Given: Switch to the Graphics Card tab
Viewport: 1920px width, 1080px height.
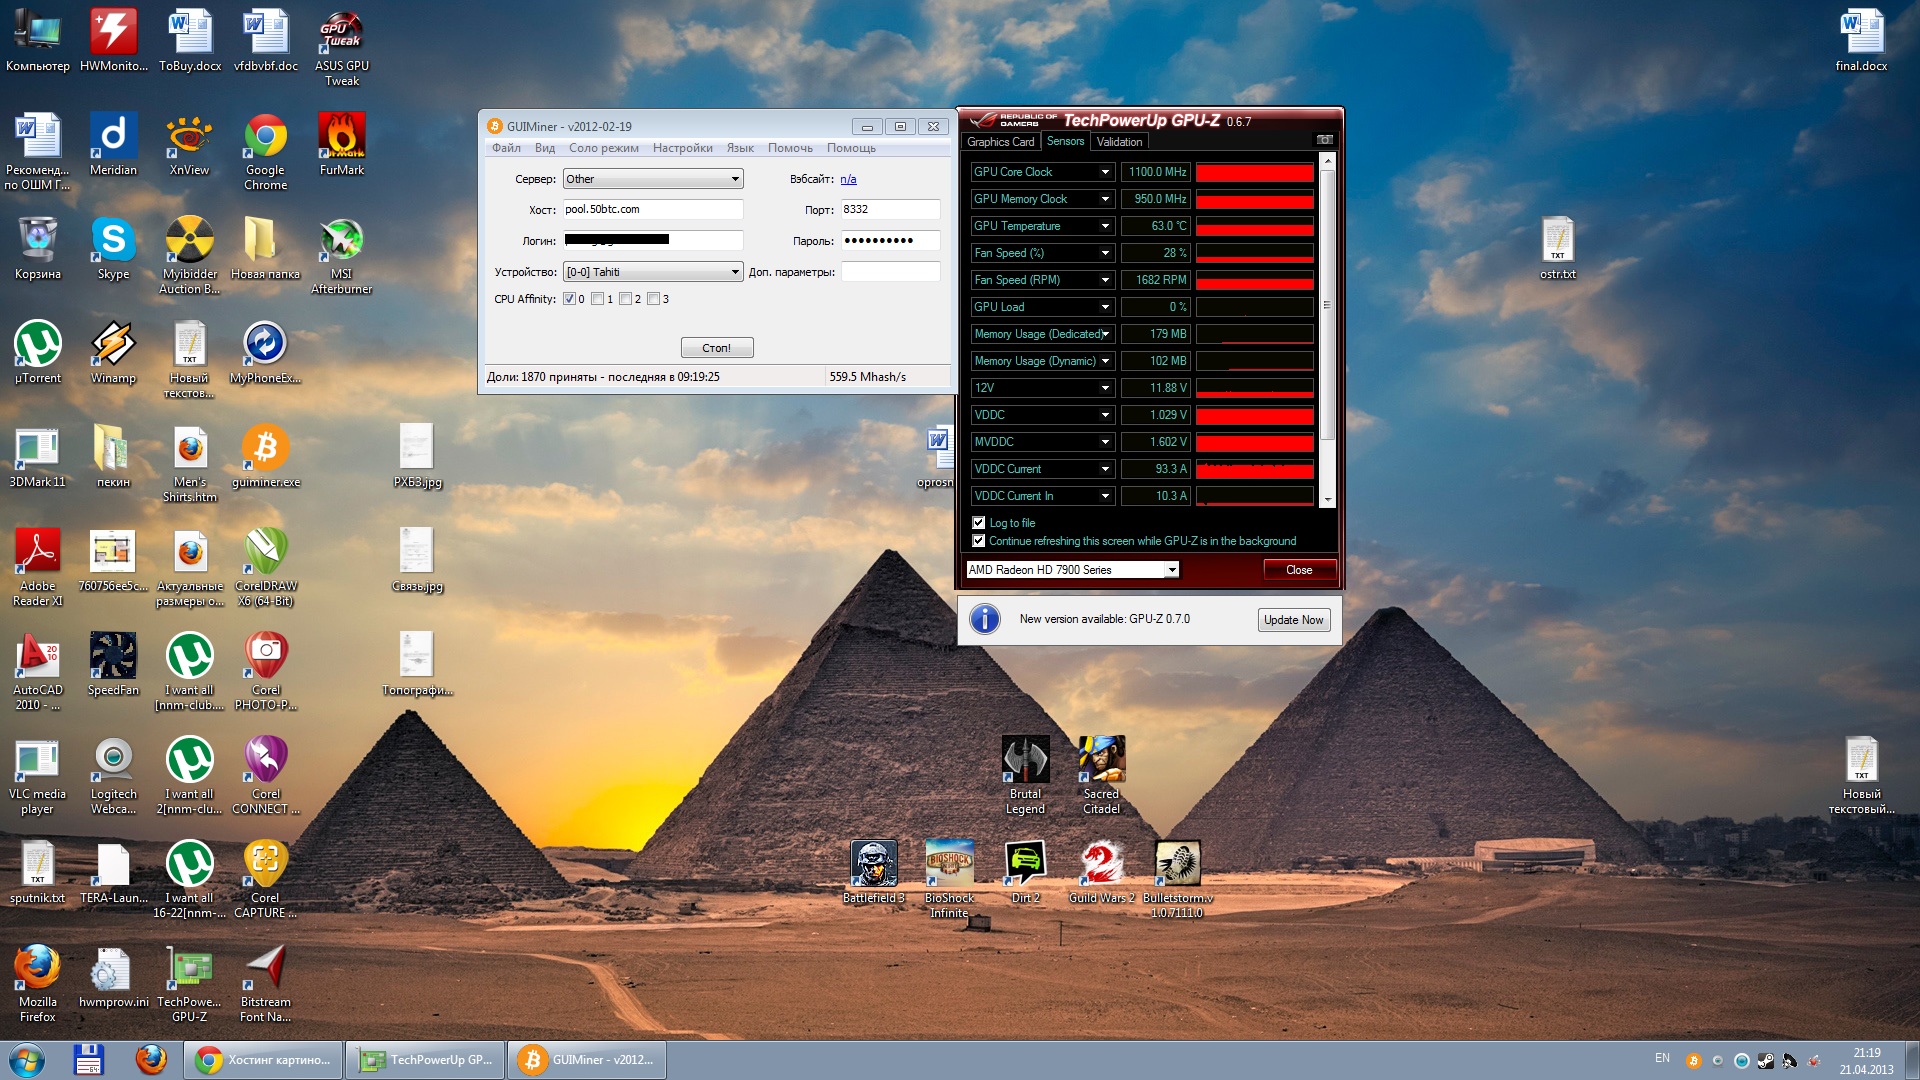Looking at the screenshot, I should click(1000, 142).
